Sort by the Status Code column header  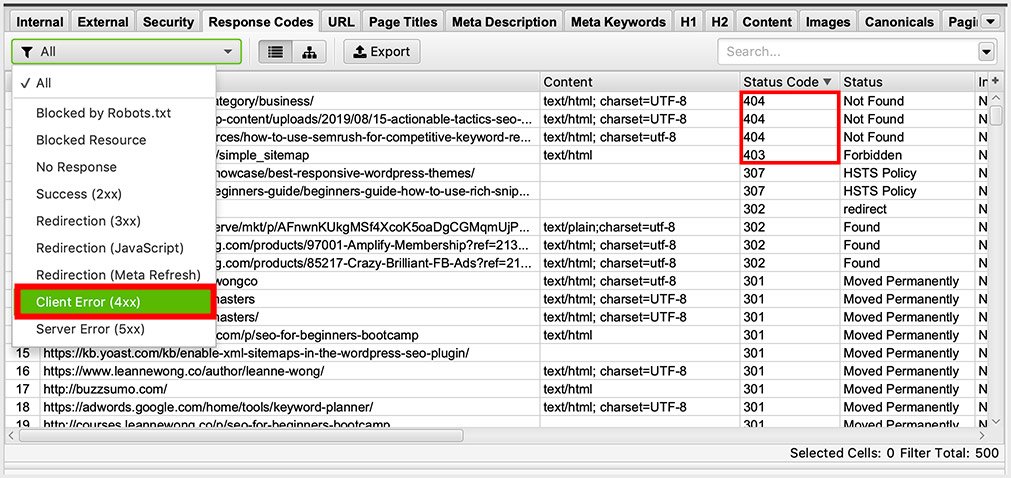click(789, 82)
